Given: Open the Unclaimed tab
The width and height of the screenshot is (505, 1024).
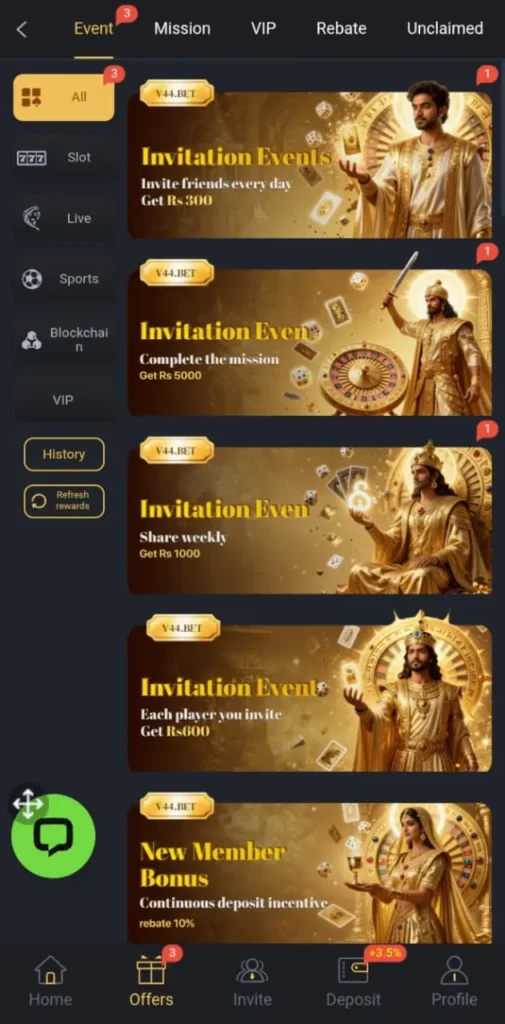Looking at the screenshot, I should click(445, 29).
